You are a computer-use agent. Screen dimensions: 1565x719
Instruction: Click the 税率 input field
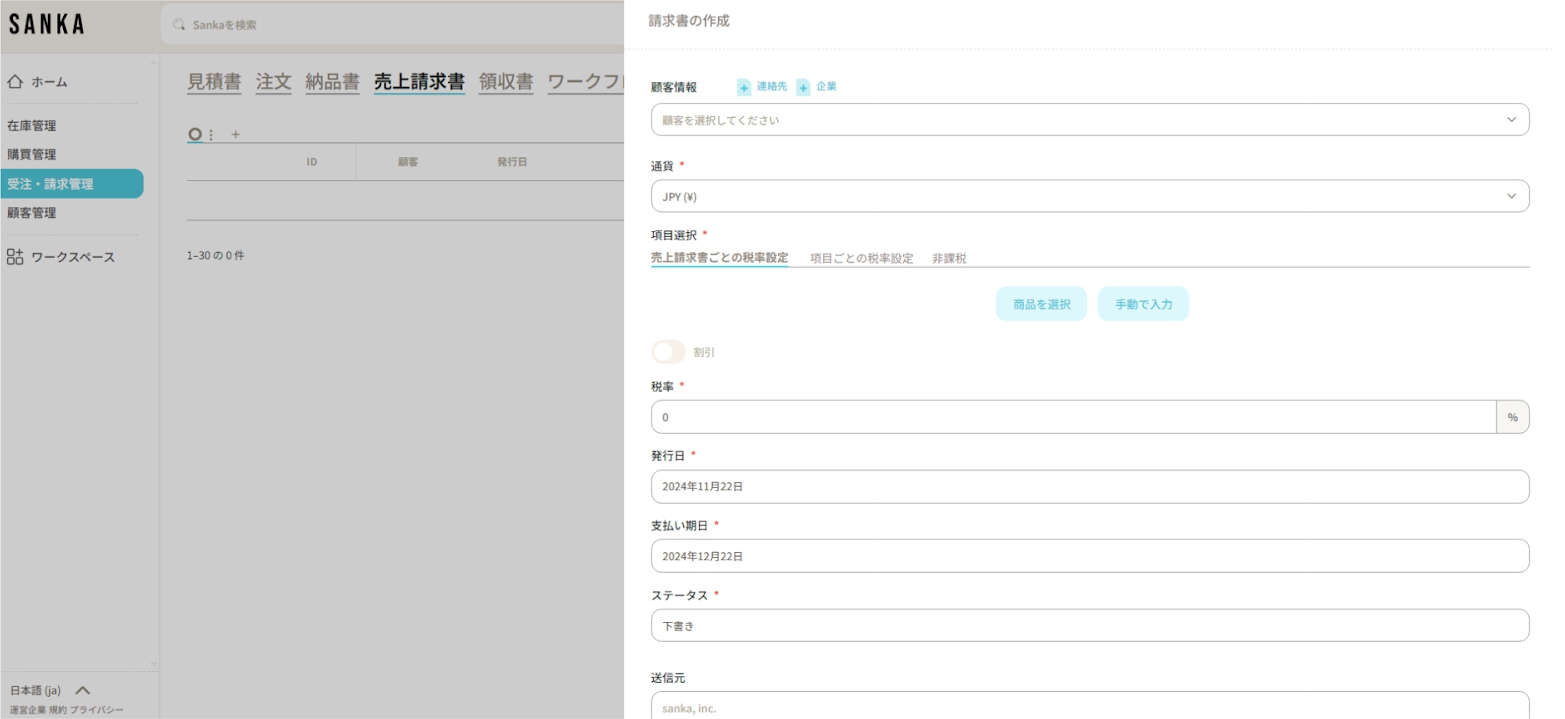click(1072, 417)
